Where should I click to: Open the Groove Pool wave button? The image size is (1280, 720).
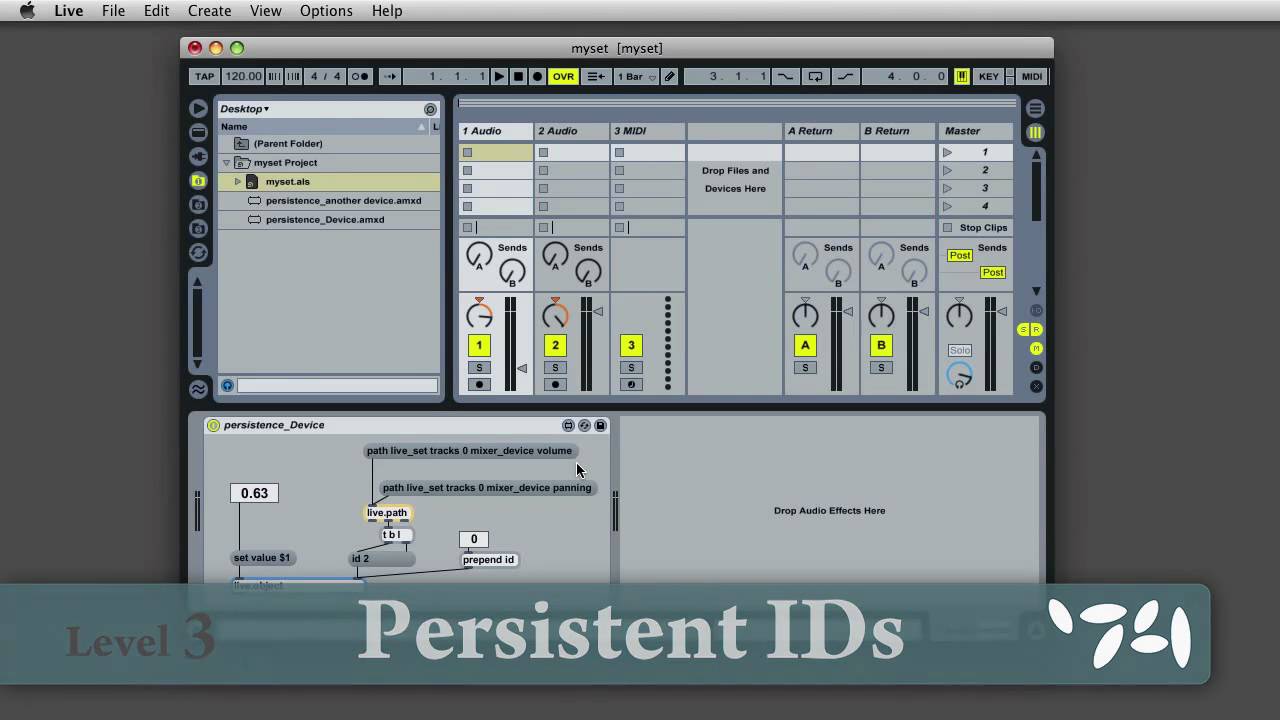[198, 390]
